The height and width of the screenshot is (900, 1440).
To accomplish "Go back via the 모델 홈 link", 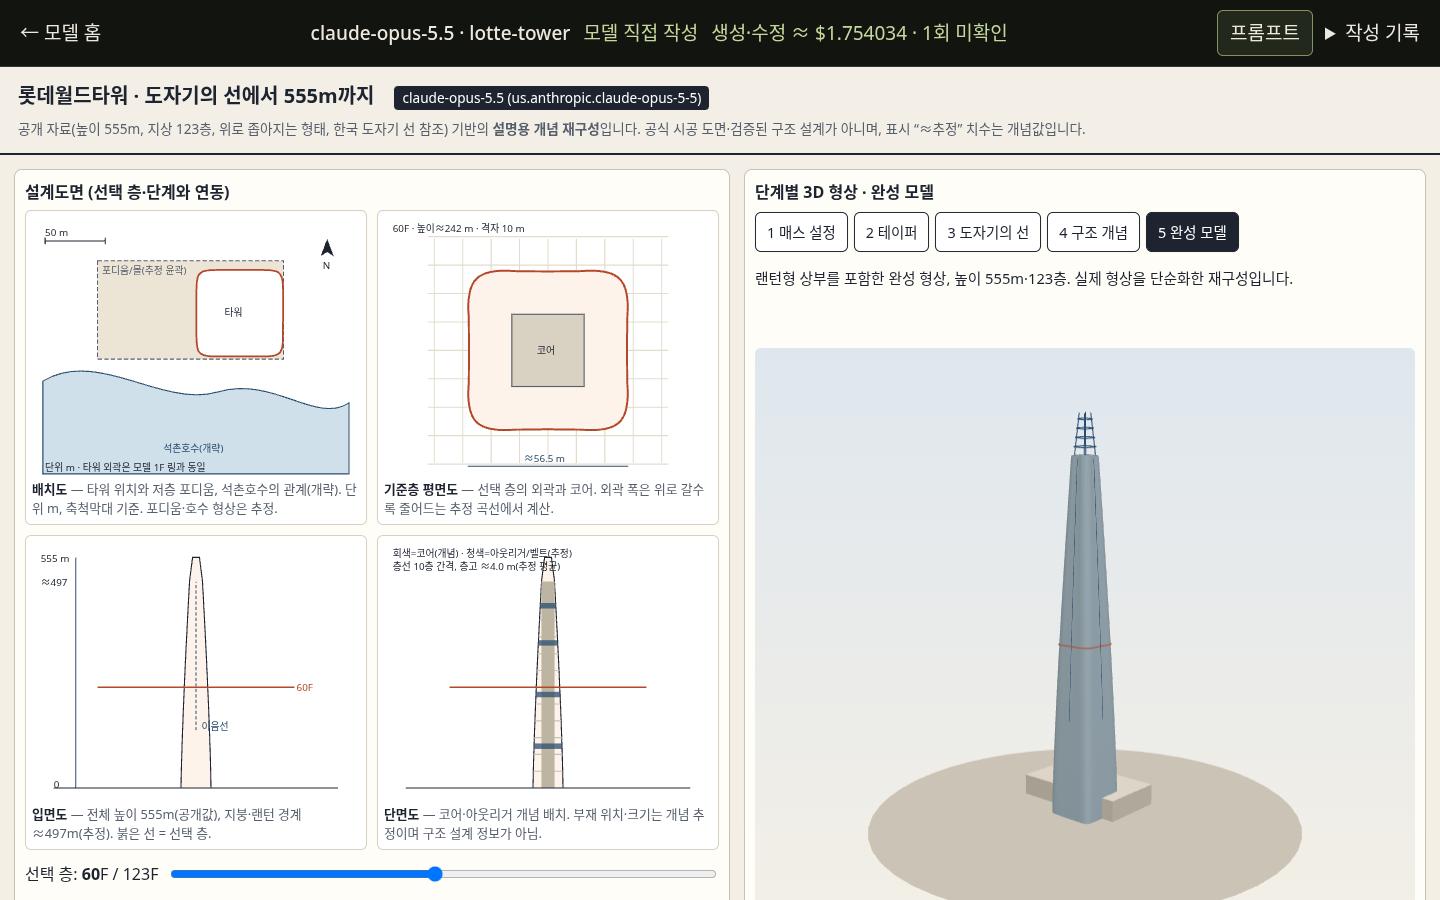I will (60, 32).
